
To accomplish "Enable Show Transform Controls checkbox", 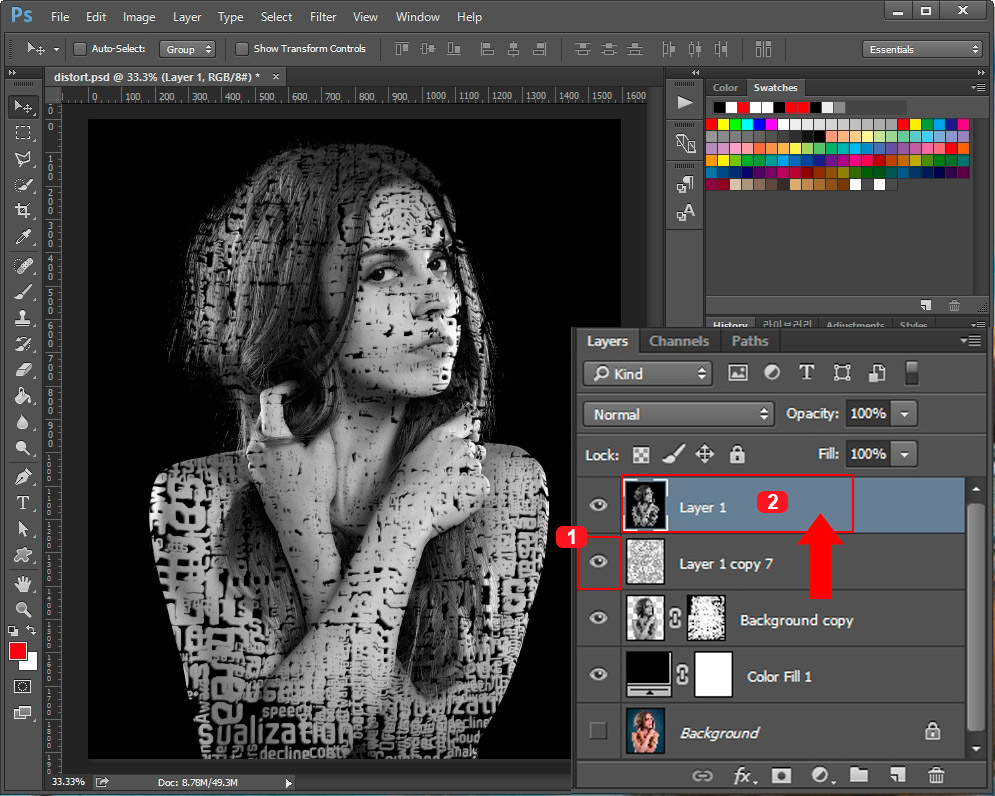I will (x=242, y=49).
